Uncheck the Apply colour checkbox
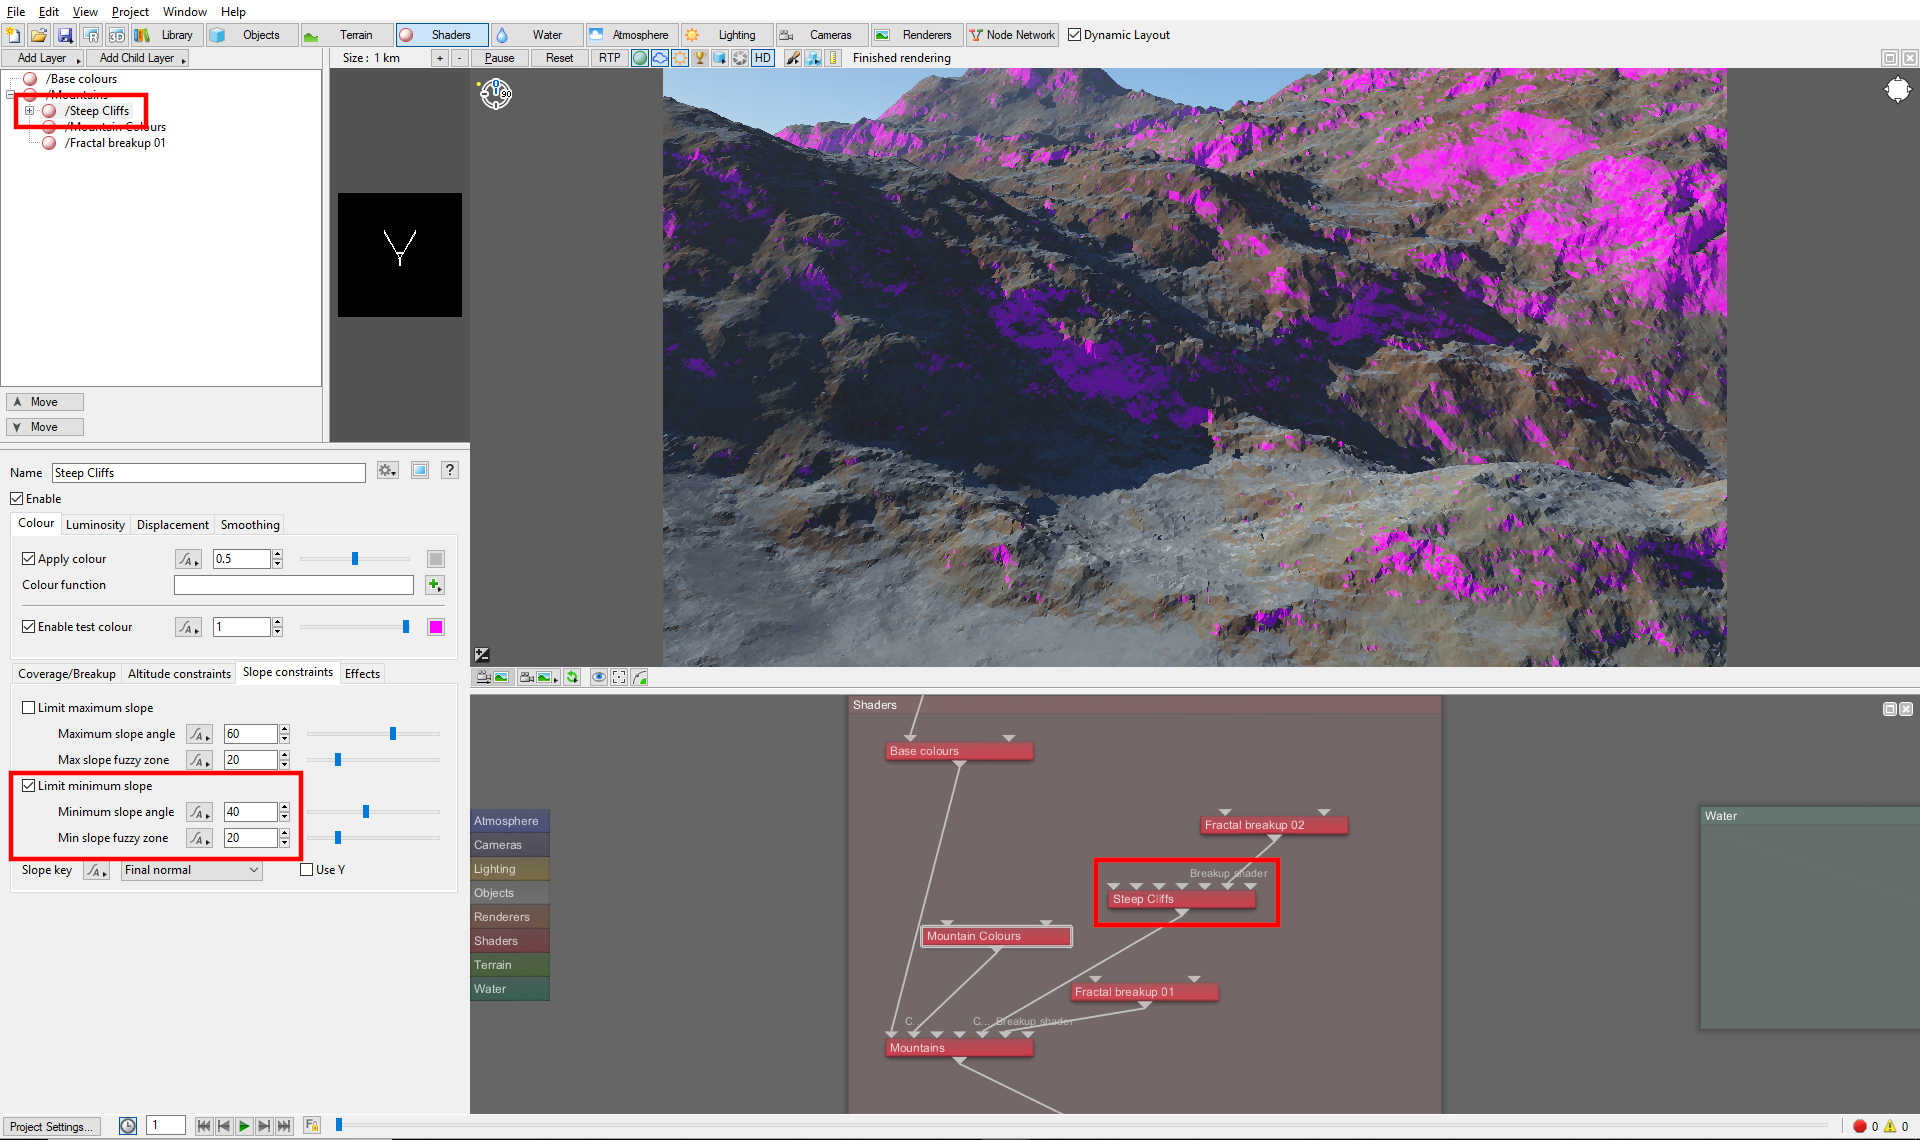The image size is (1920, 1140). [x=29, y=559]
